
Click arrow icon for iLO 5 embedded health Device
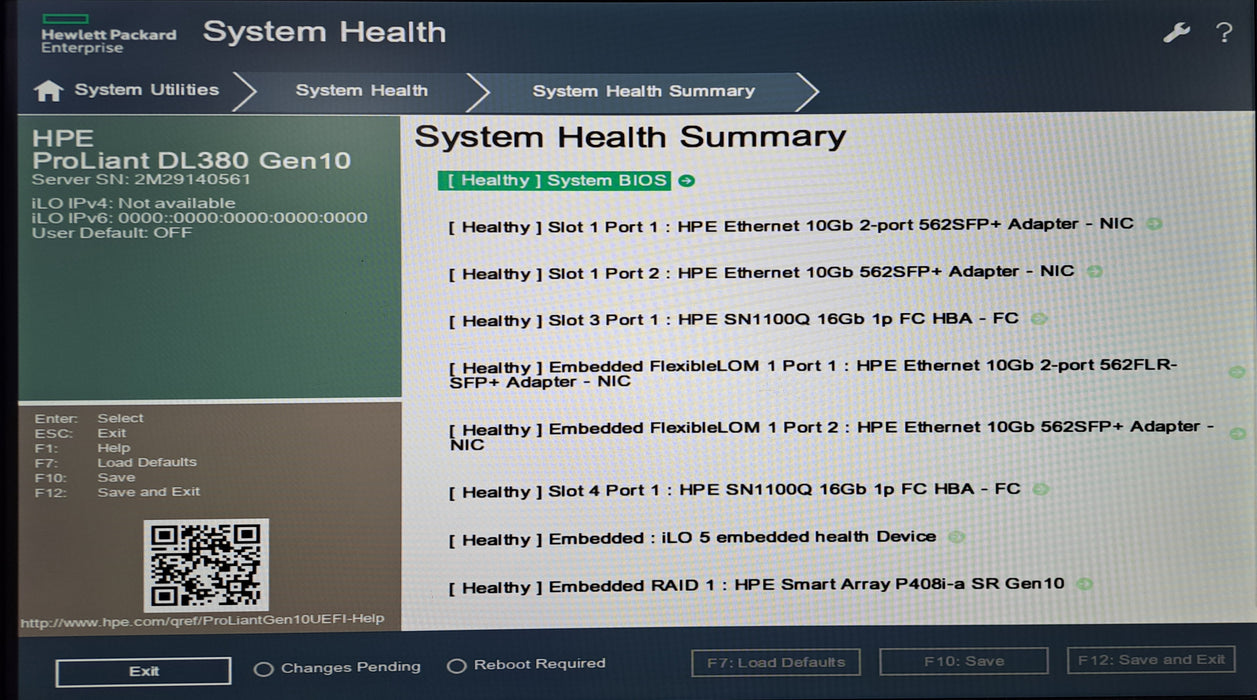(957, 537)
